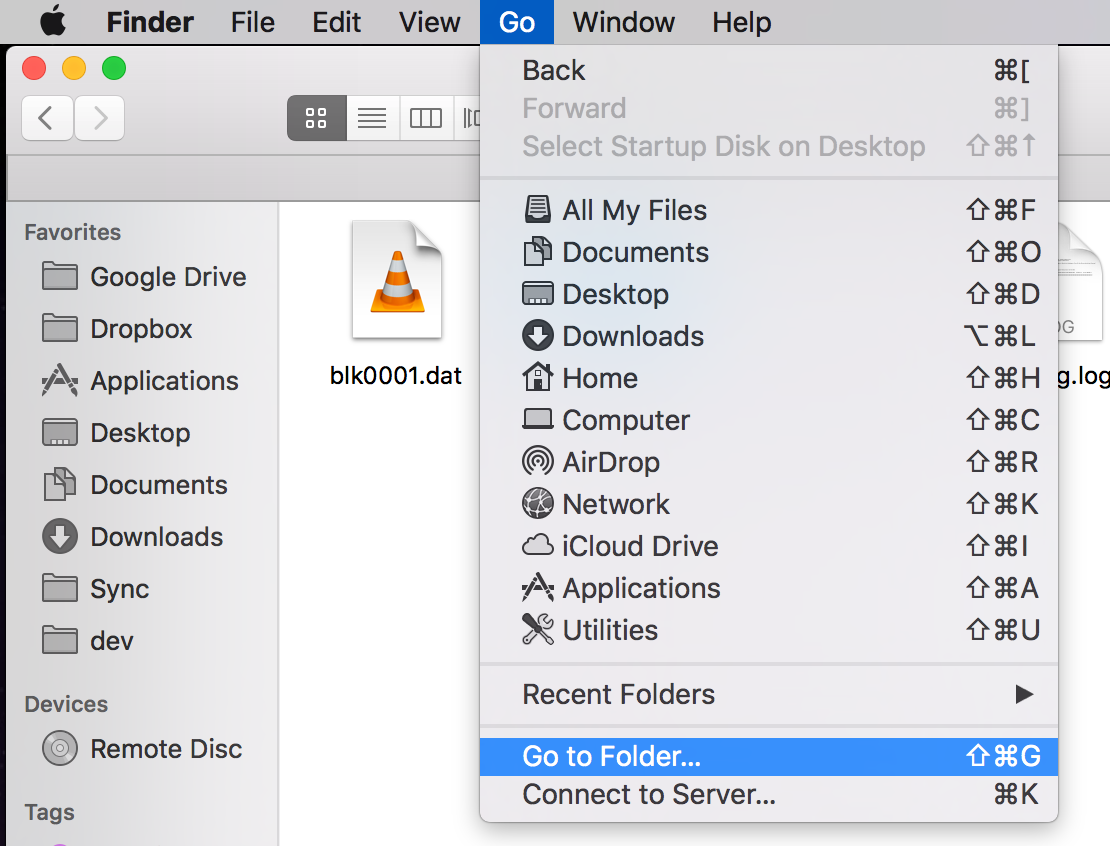The height and width of the screenshot is (846, 1110).
Task: Switch Finder to icon view
Action: [316, 119]
